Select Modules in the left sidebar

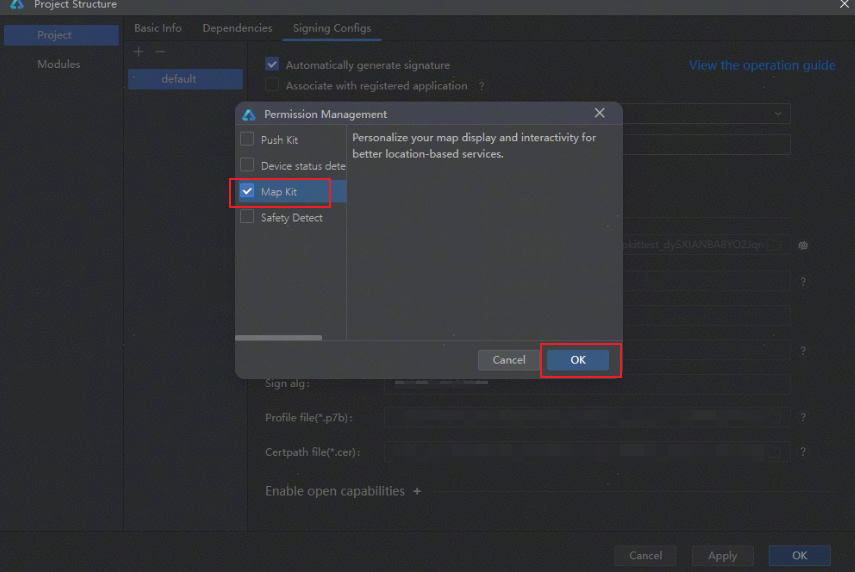[x=58, y=64]
